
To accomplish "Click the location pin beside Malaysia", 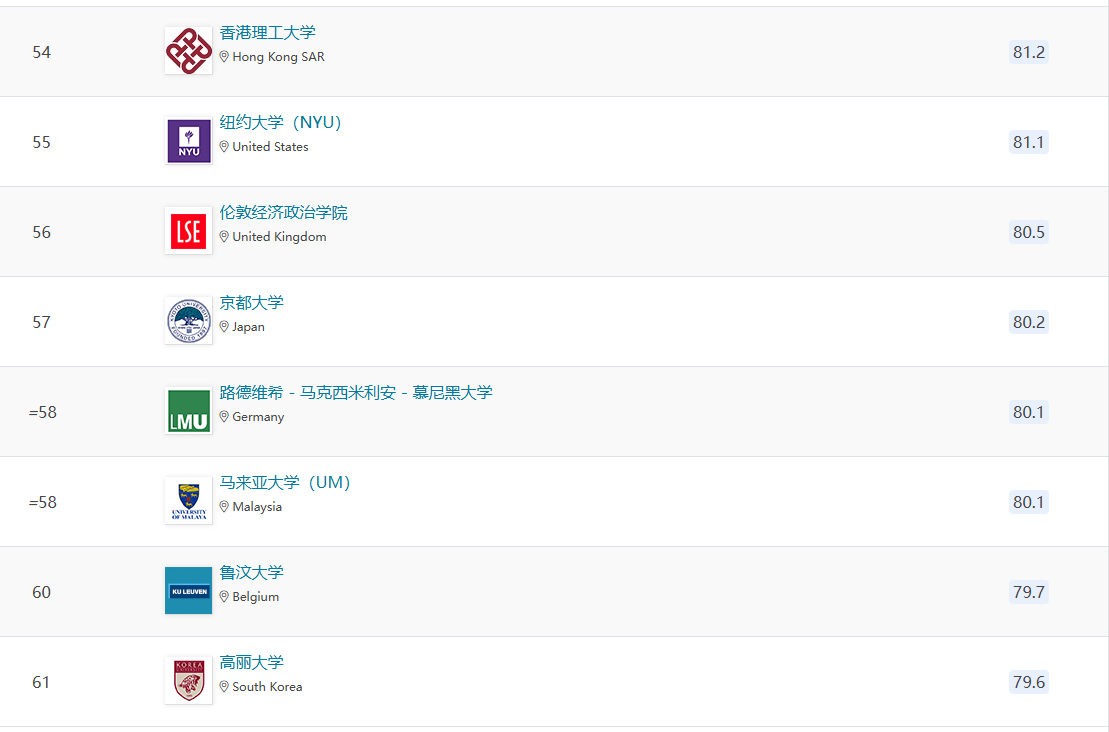I will [224, 506].
